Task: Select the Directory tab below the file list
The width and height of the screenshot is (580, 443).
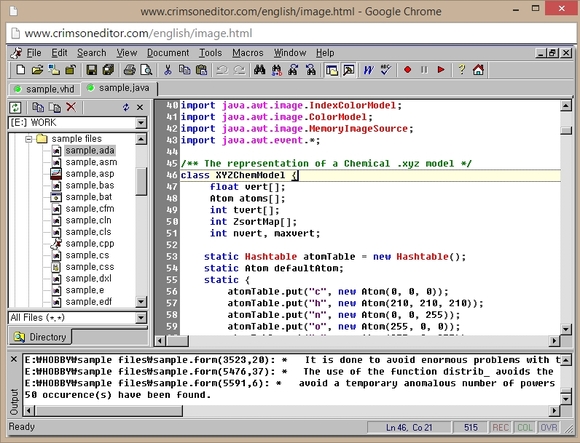Action: tap(40, 337)
